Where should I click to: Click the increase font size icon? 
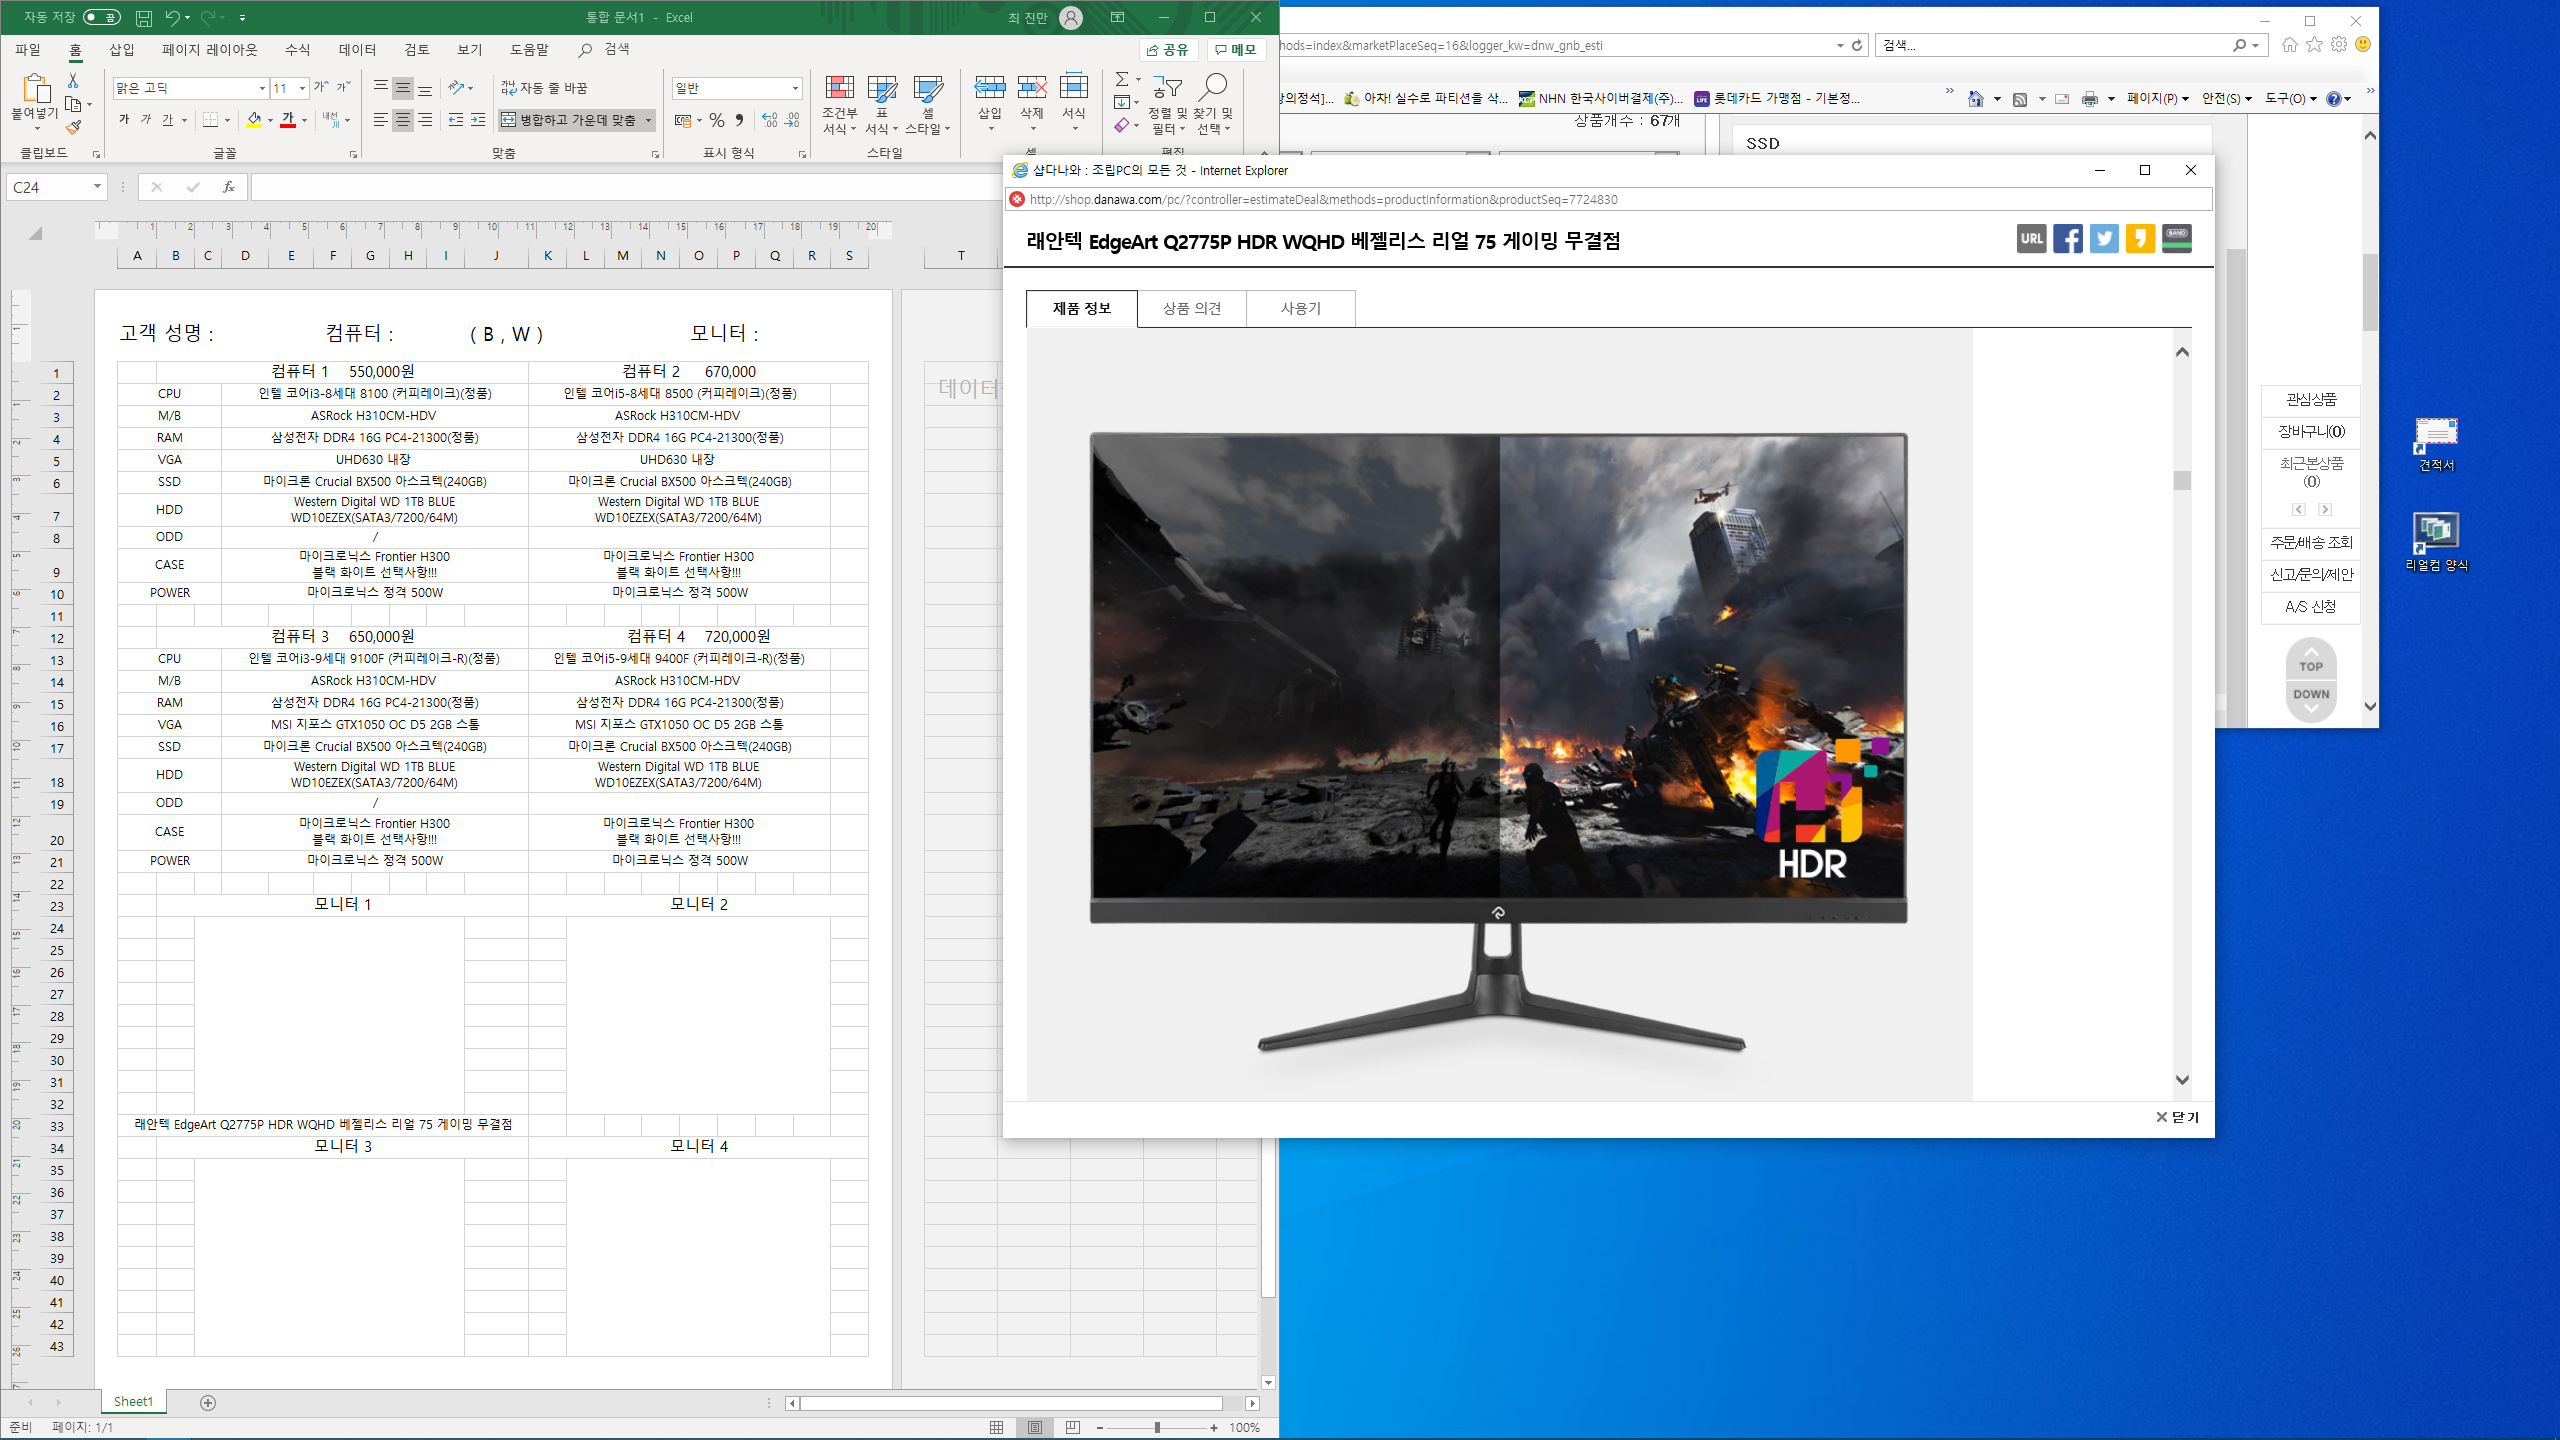(321, 87)
